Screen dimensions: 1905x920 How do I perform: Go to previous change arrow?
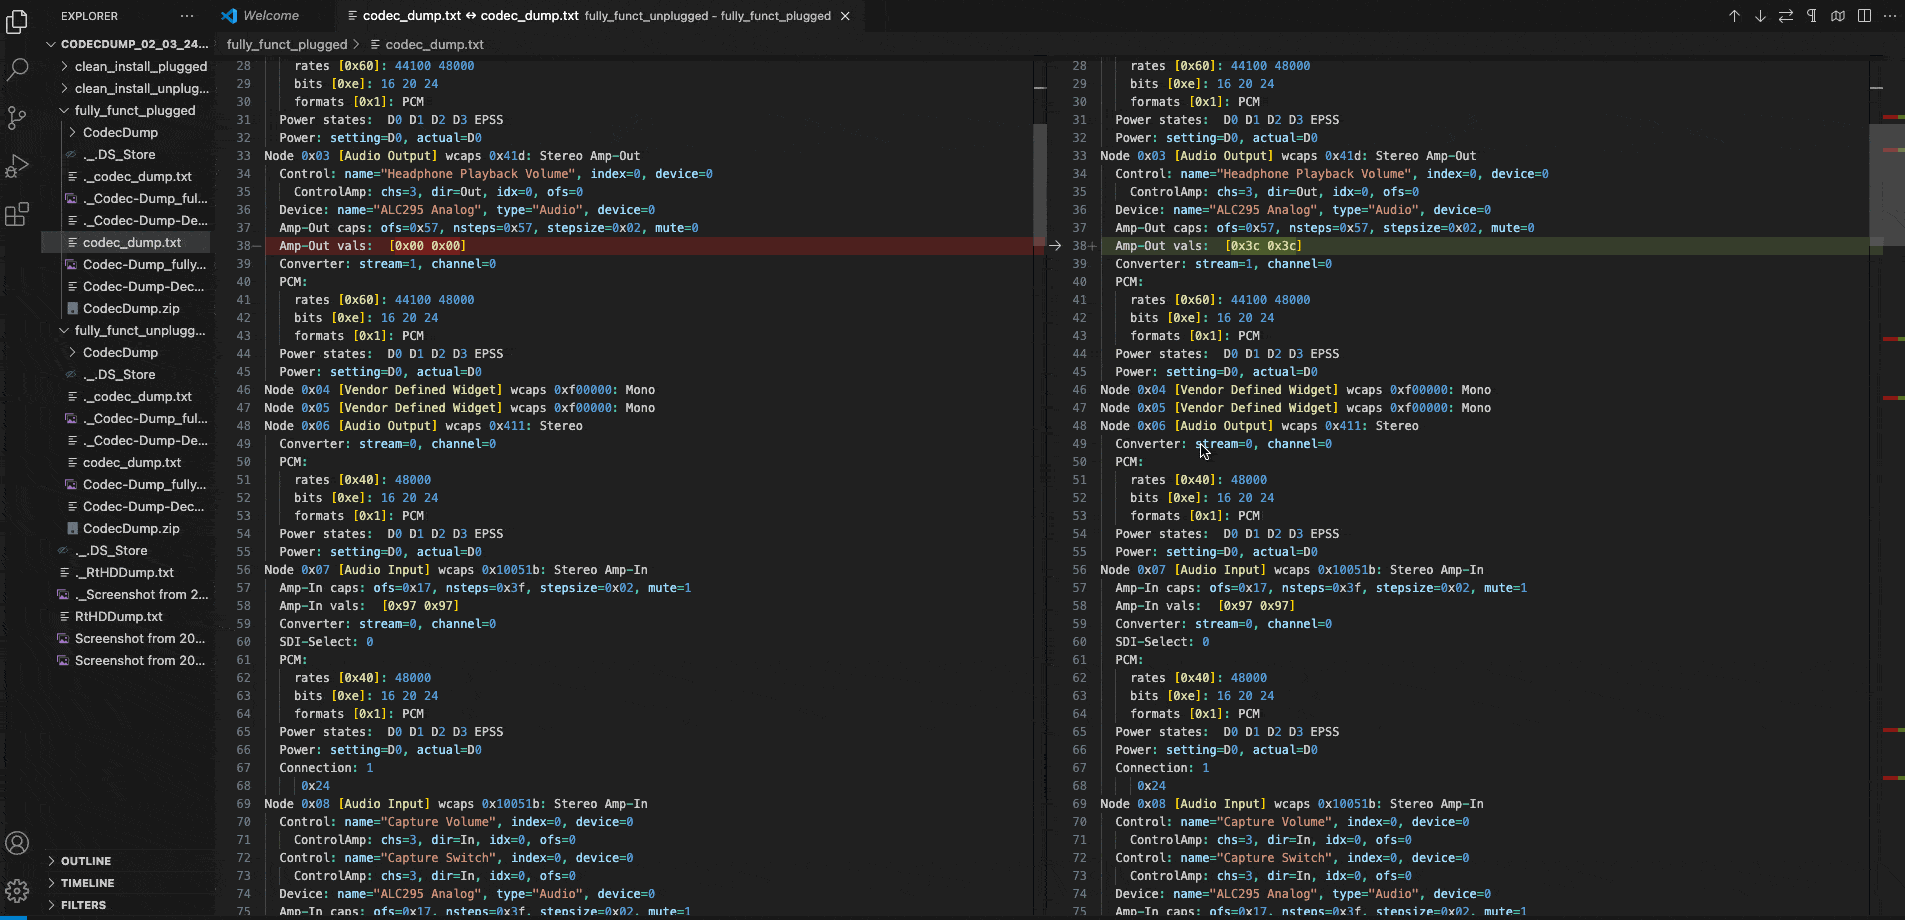pos(1734,16)
